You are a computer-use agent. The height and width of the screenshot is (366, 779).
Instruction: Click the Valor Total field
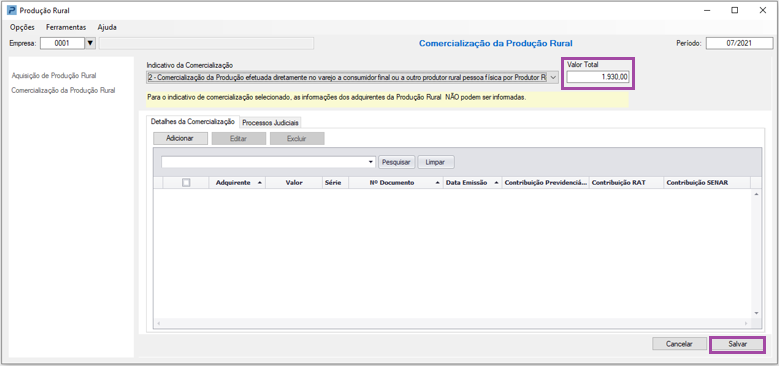point(598,77)
